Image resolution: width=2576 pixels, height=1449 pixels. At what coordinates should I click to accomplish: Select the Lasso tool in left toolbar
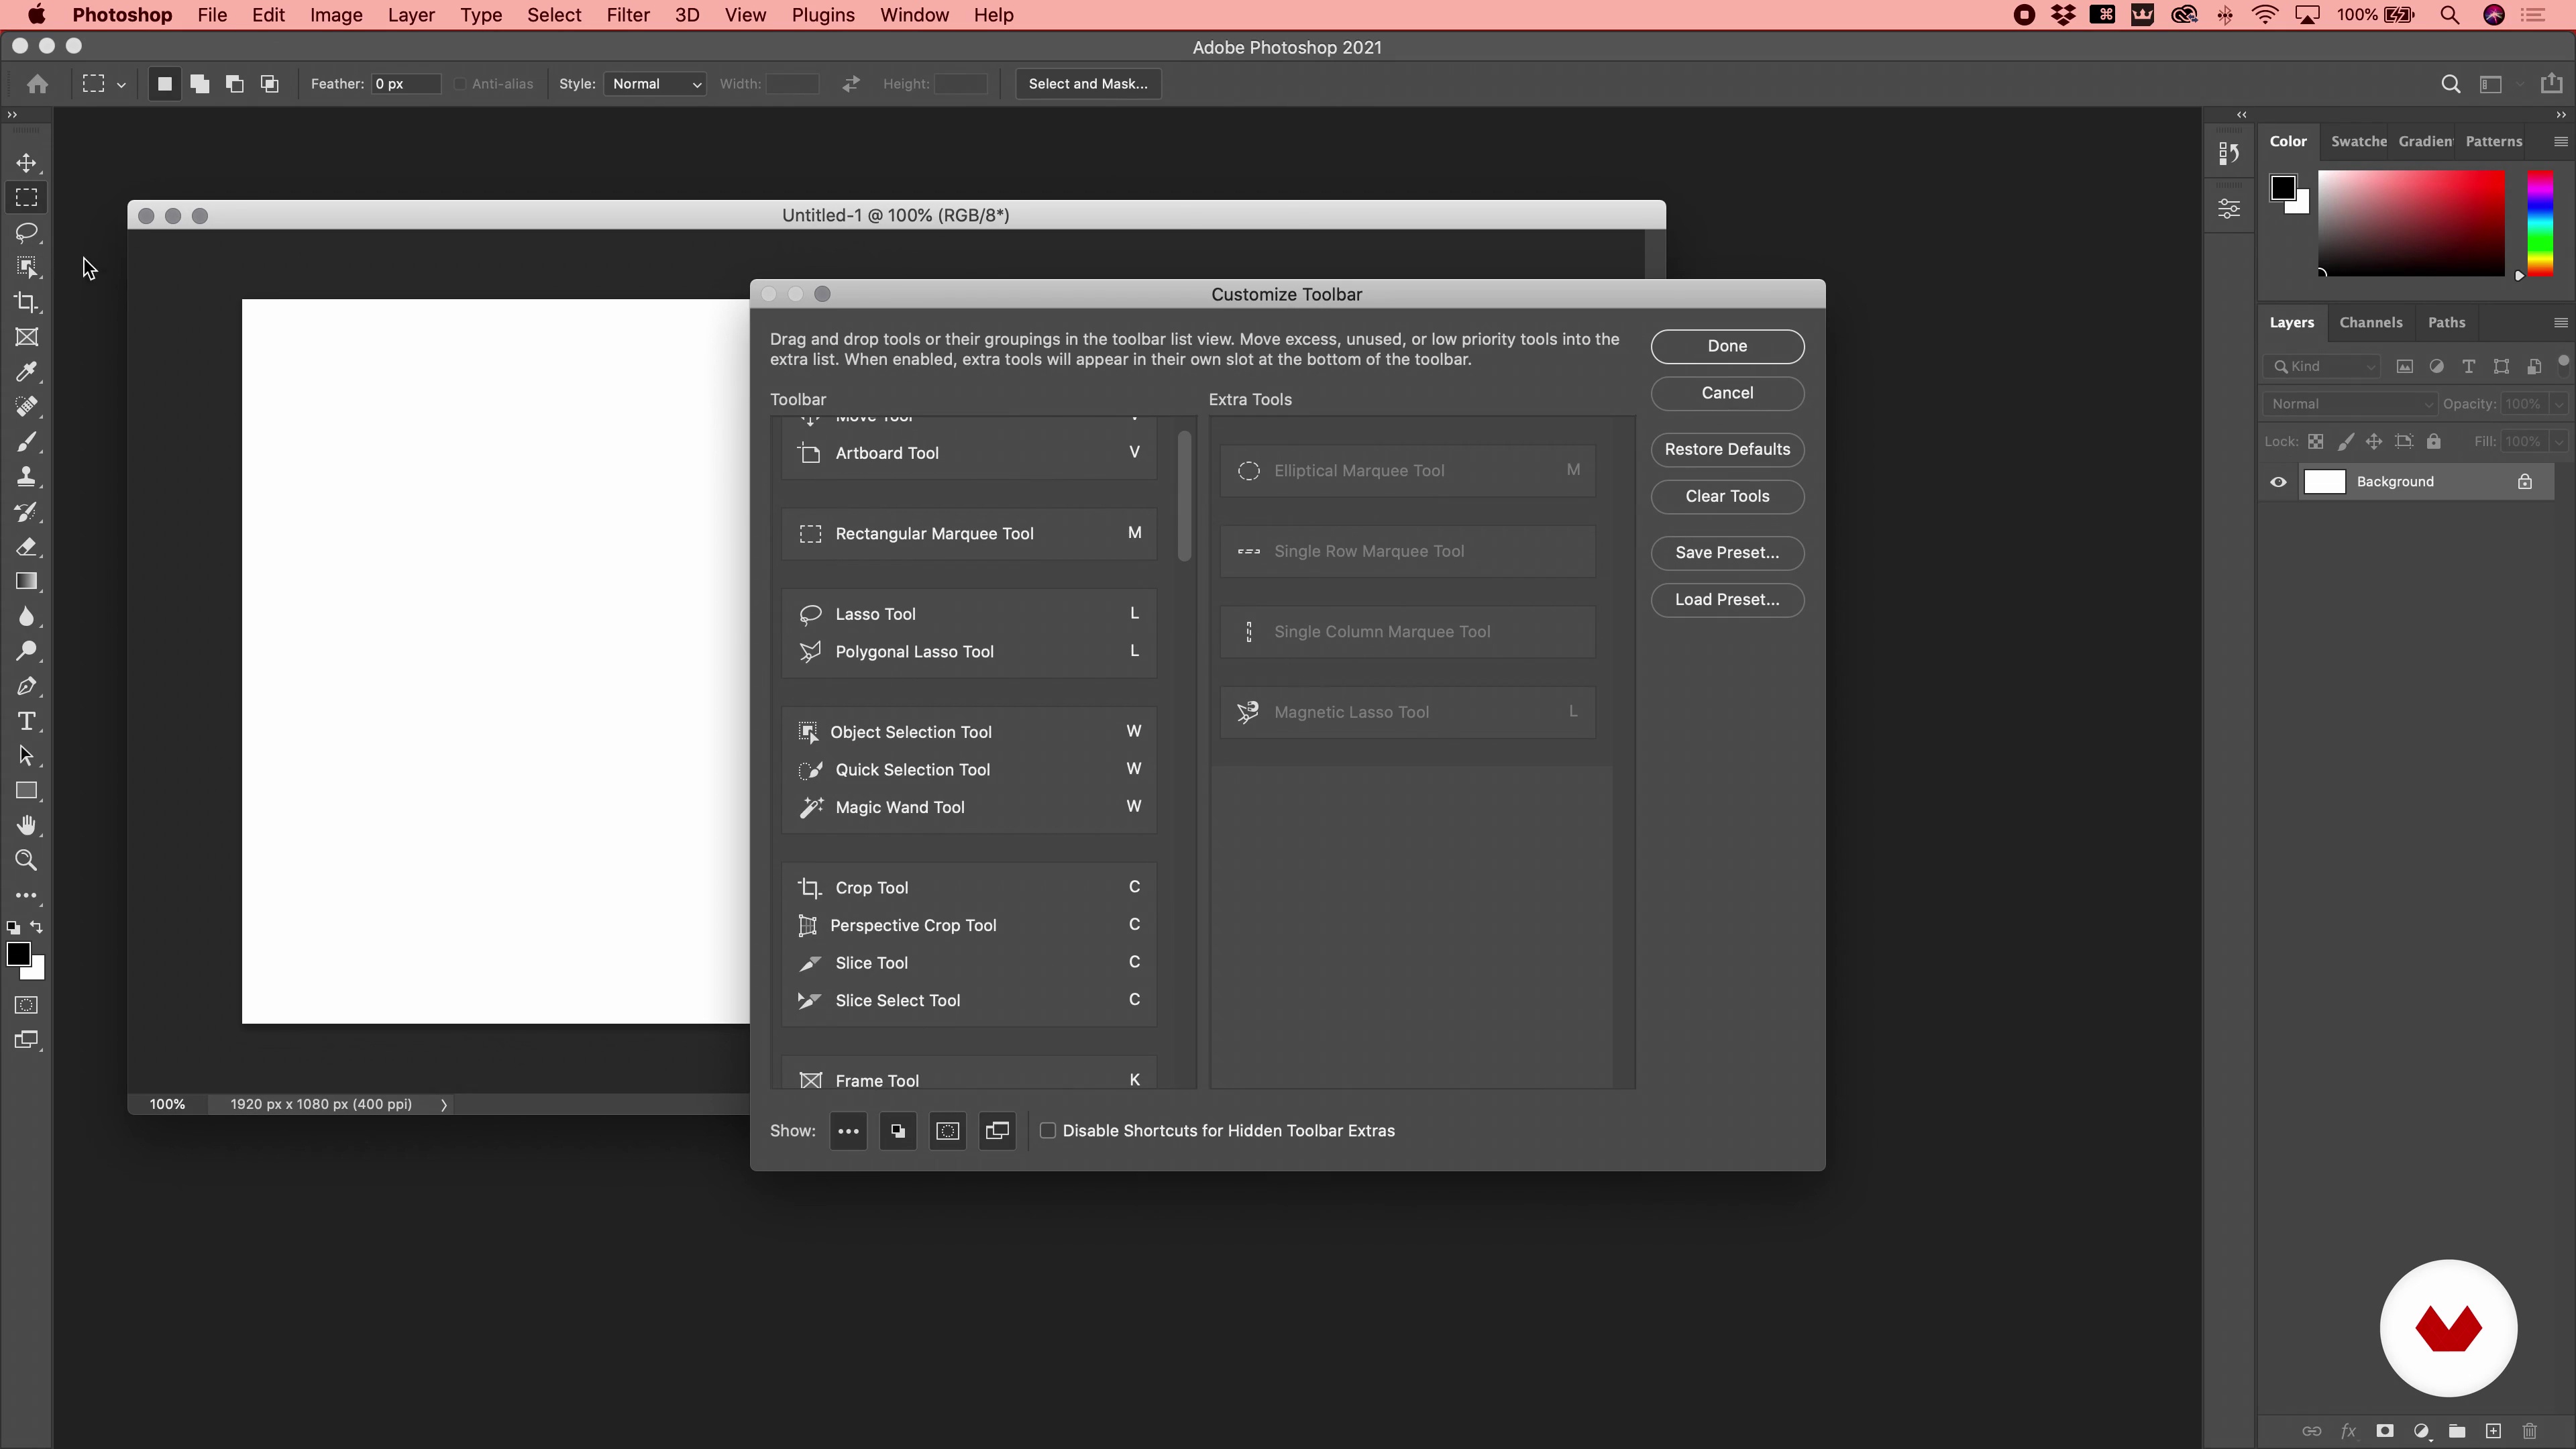coord(27,232)
